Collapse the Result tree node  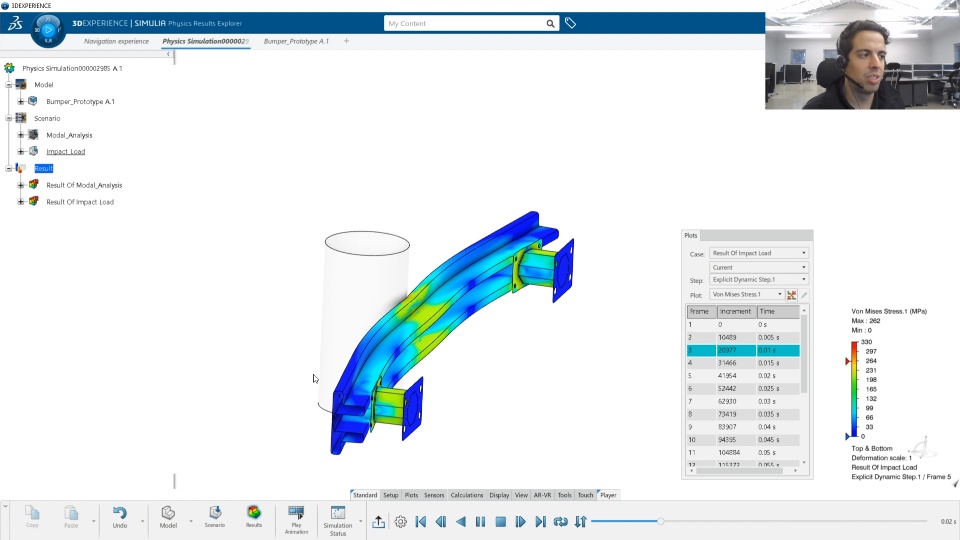9,168
